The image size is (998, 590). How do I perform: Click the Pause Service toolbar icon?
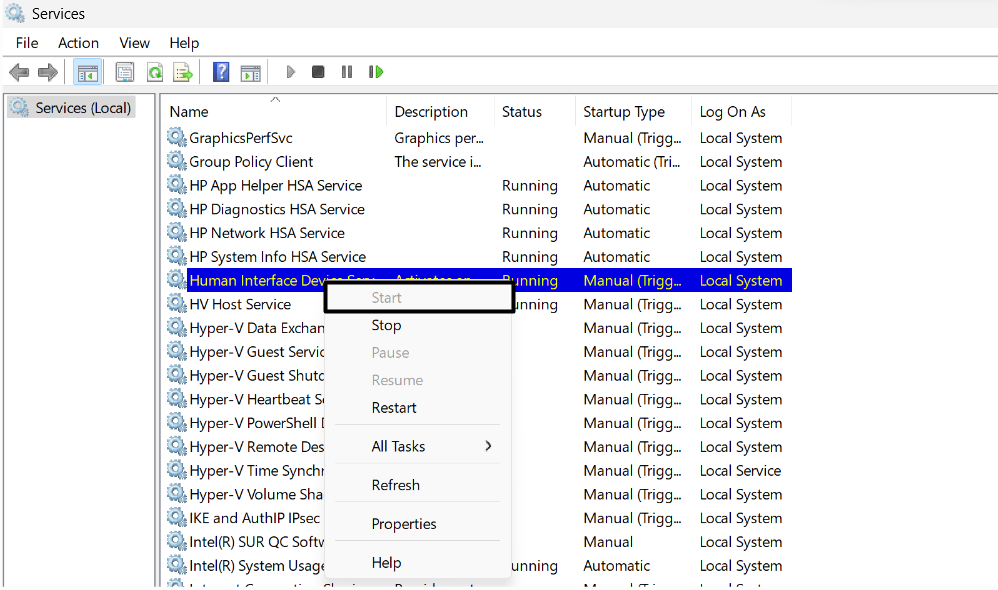point(347,72)
